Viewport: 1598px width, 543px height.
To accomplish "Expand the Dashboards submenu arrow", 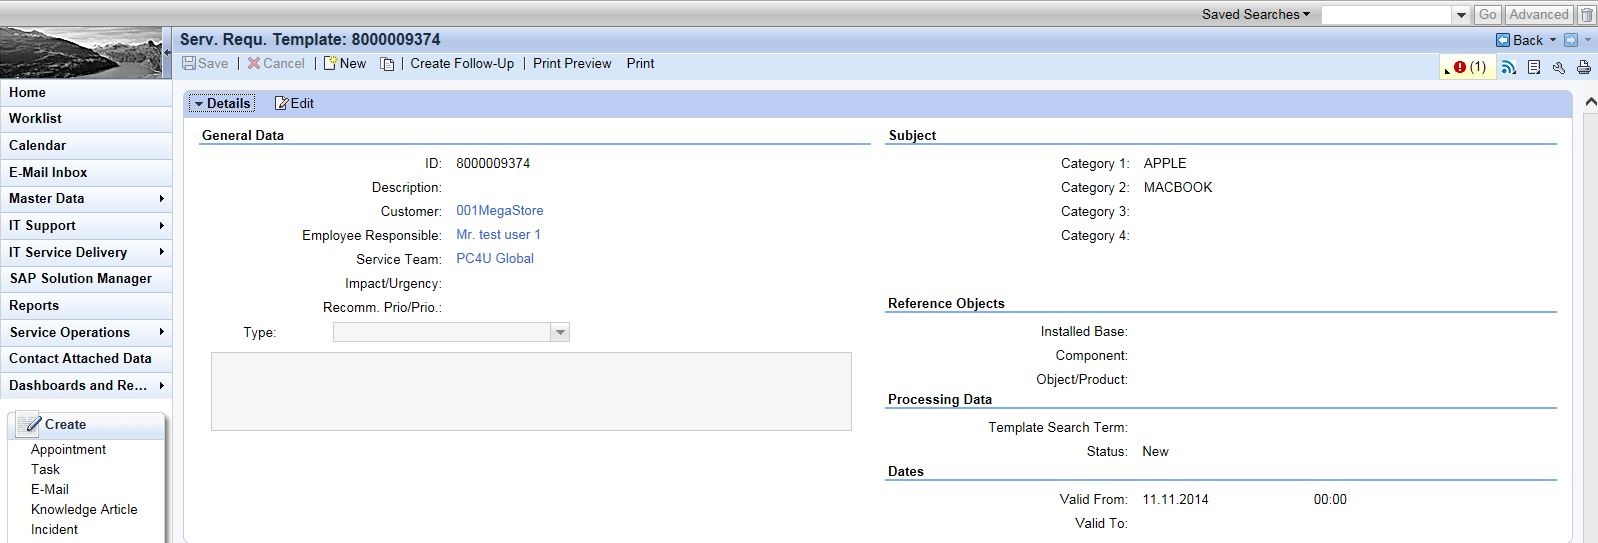I will click(x=161, y=385).
